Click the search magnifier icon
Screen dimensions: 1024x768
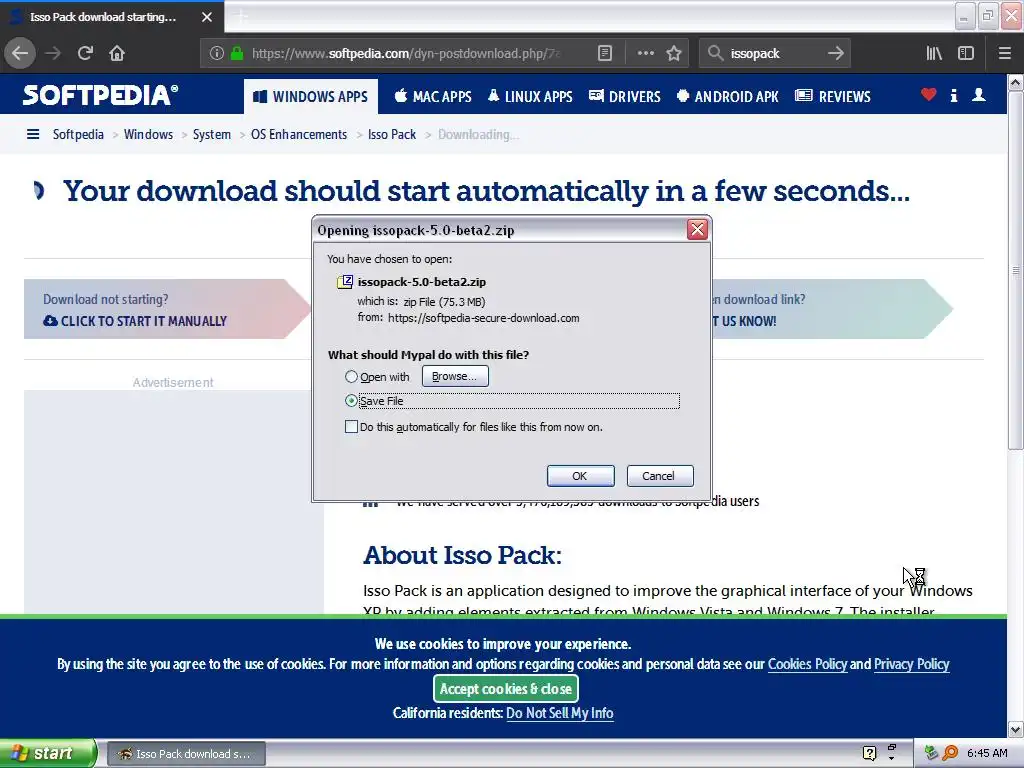716,54
